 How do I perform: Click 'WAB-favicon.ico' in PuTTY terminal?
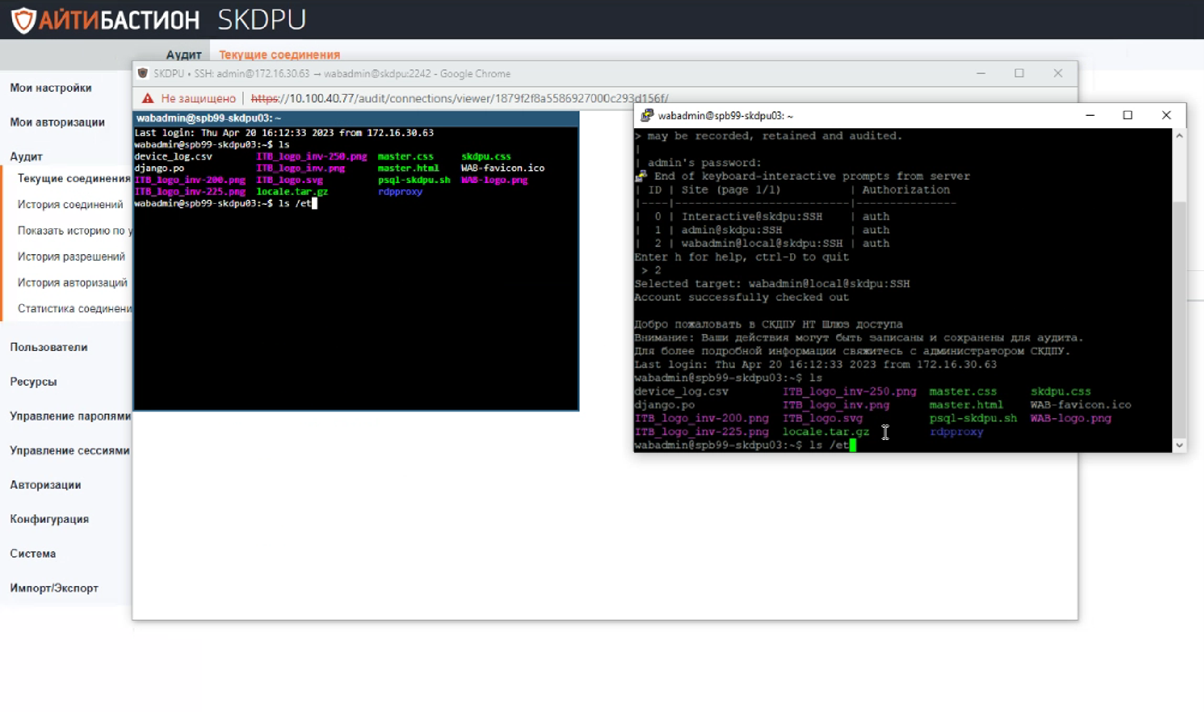(1081, 405)
